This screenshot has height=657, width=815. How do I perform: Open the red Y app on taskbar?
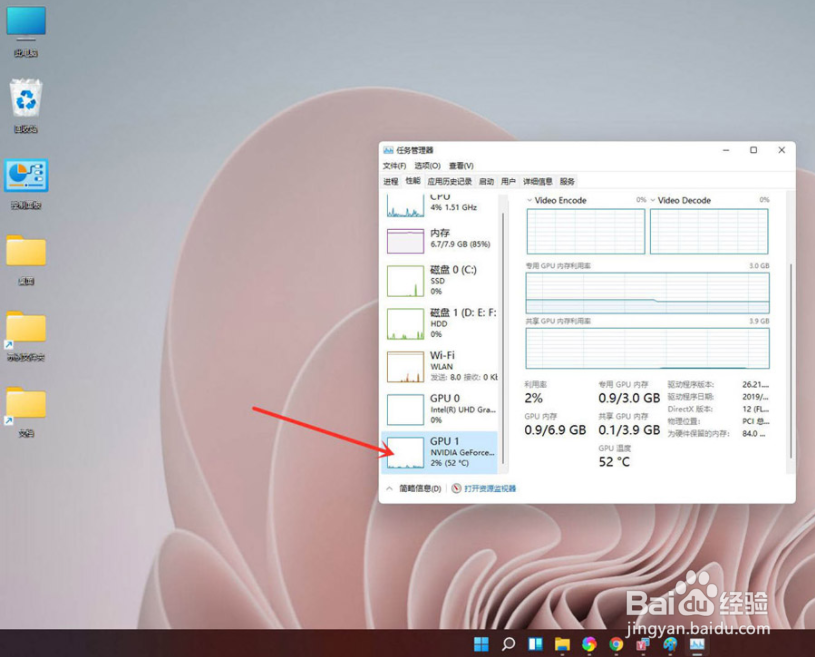coord(643,644)
